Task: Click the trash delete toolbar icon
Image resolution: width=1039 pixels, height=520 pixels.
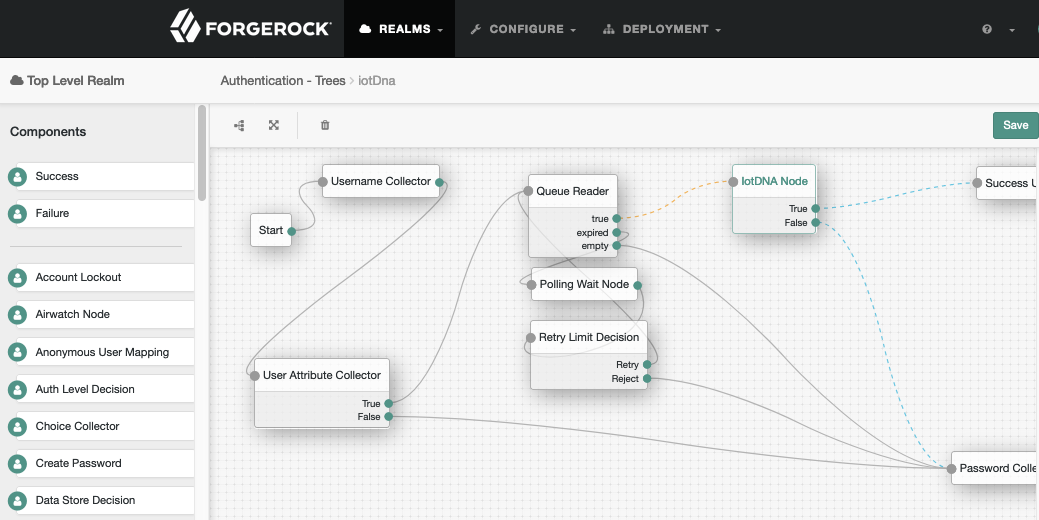Action: [325, 125]
